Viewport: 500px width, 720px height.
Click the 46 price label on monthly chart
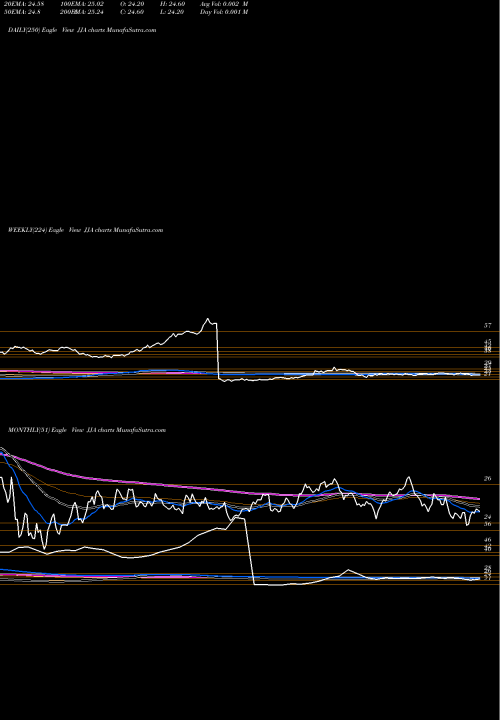coord(488,540)
